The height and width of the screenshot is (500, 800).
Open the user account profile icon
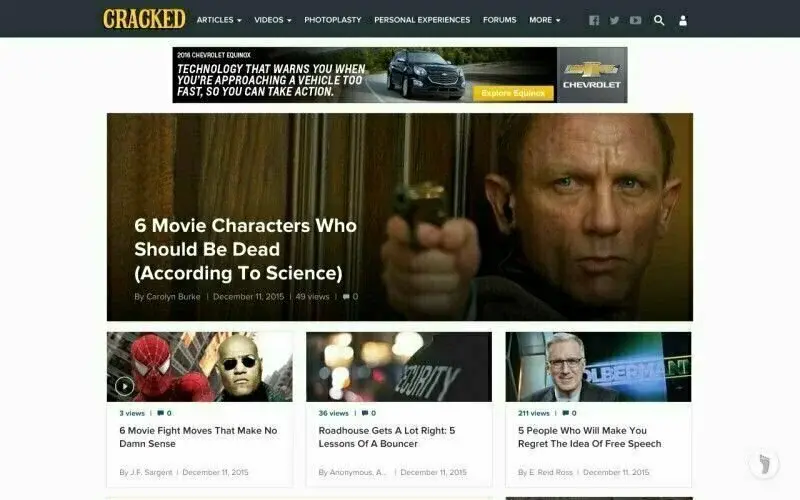[x=683, y=20]
